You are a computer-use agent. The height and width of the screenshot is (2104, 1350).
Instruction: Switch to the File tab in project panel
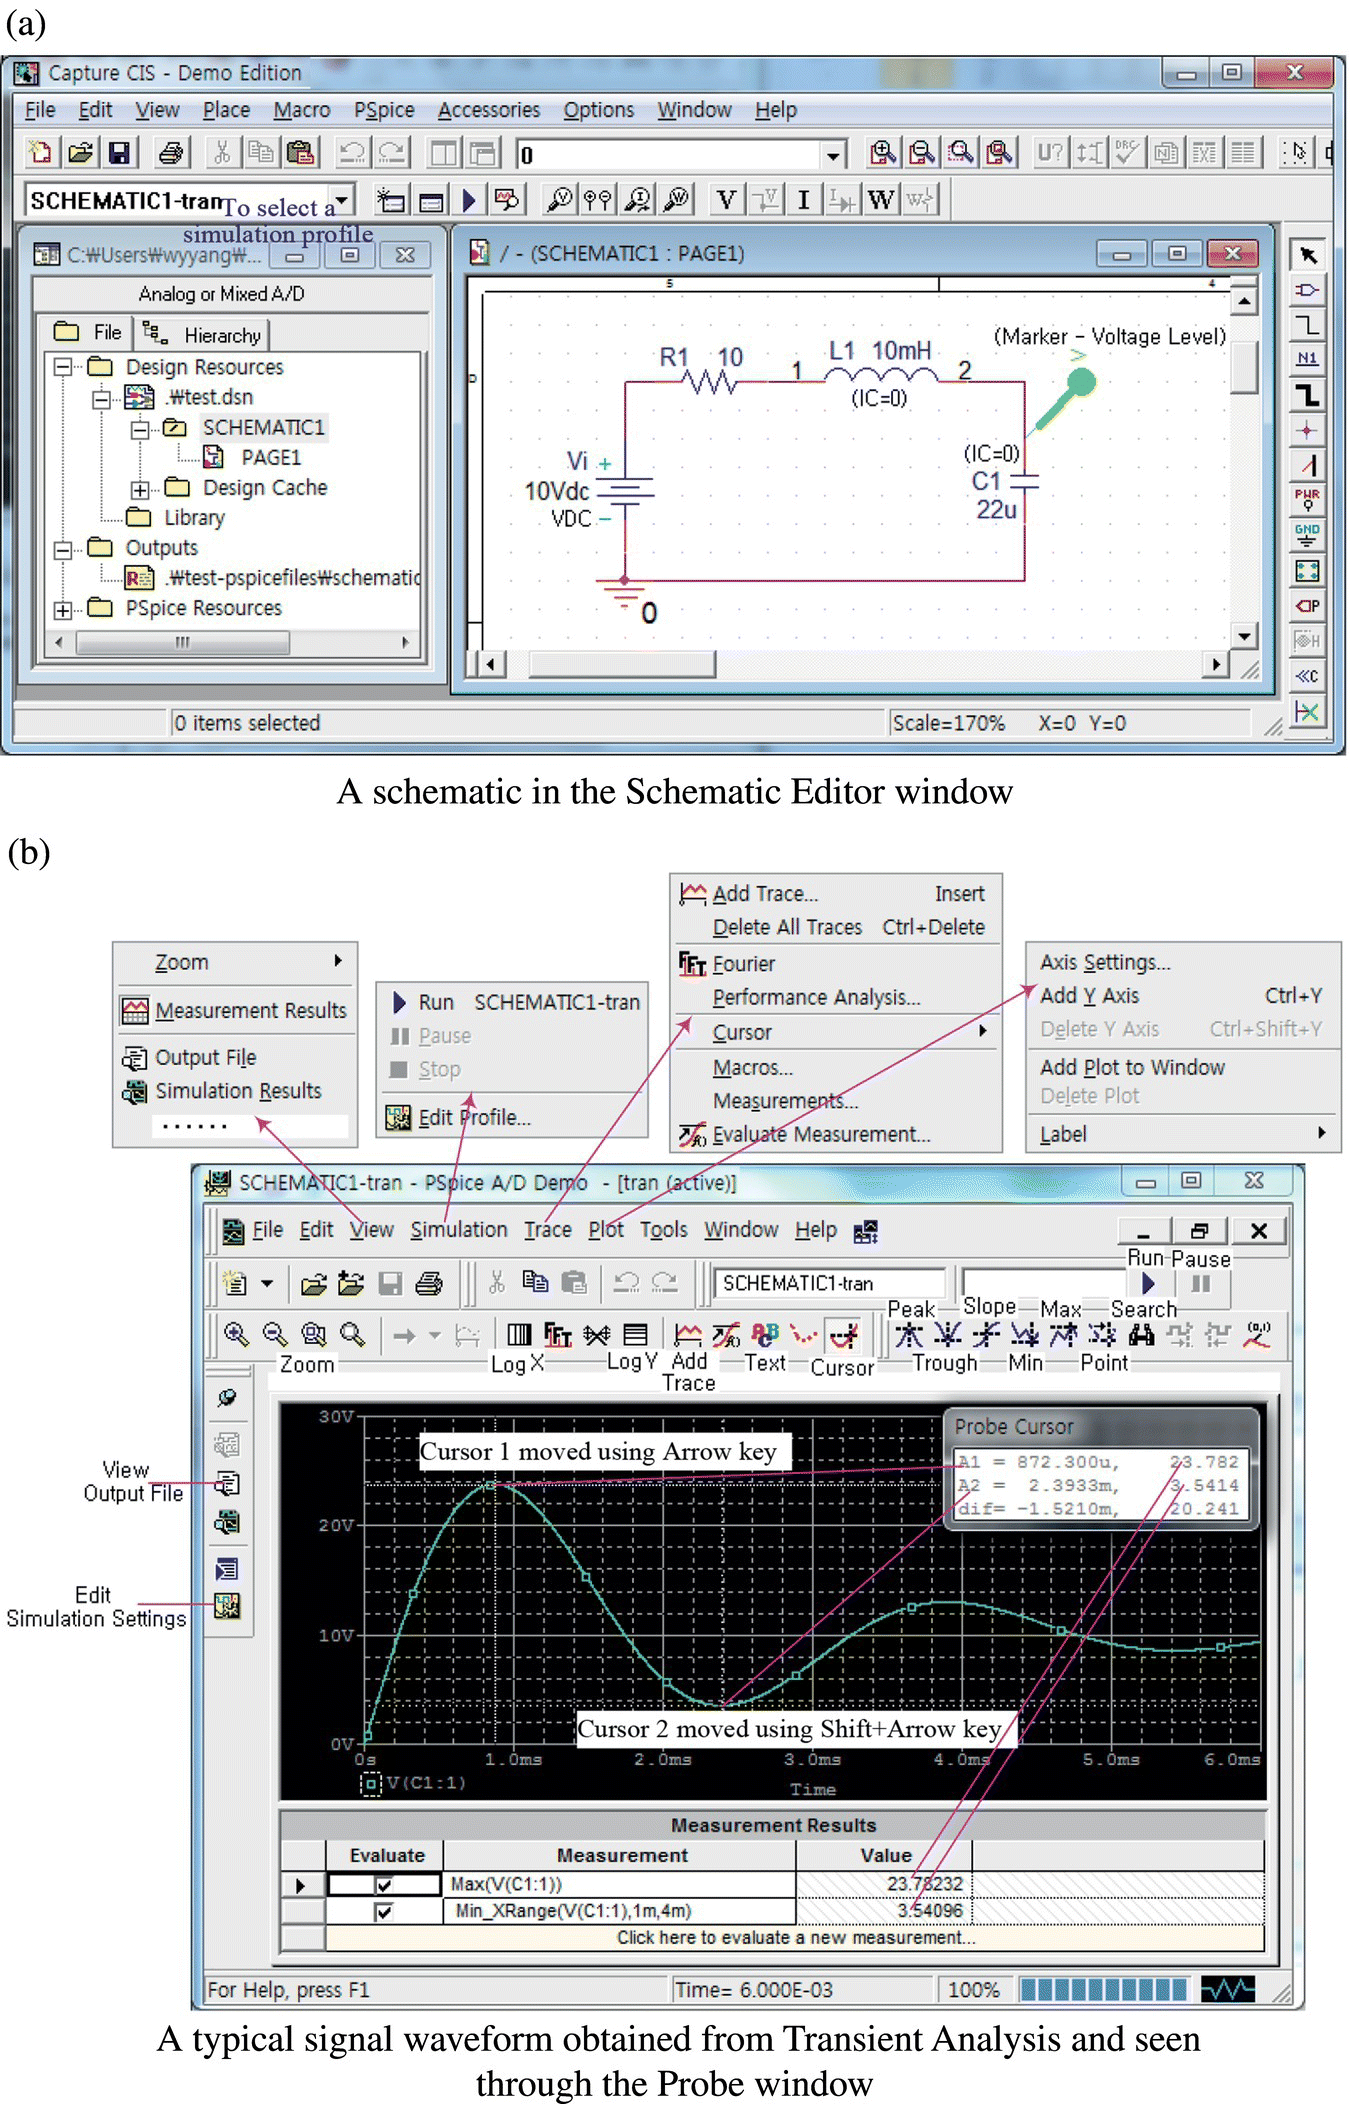(x=88, y=333)
